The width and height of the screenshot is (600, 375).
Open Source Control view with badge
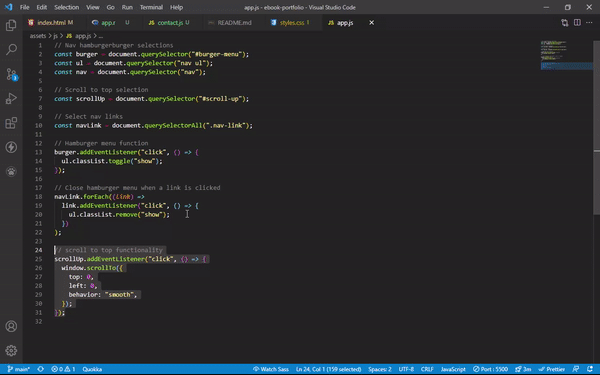pyautogui.click(x=11, y=74)
